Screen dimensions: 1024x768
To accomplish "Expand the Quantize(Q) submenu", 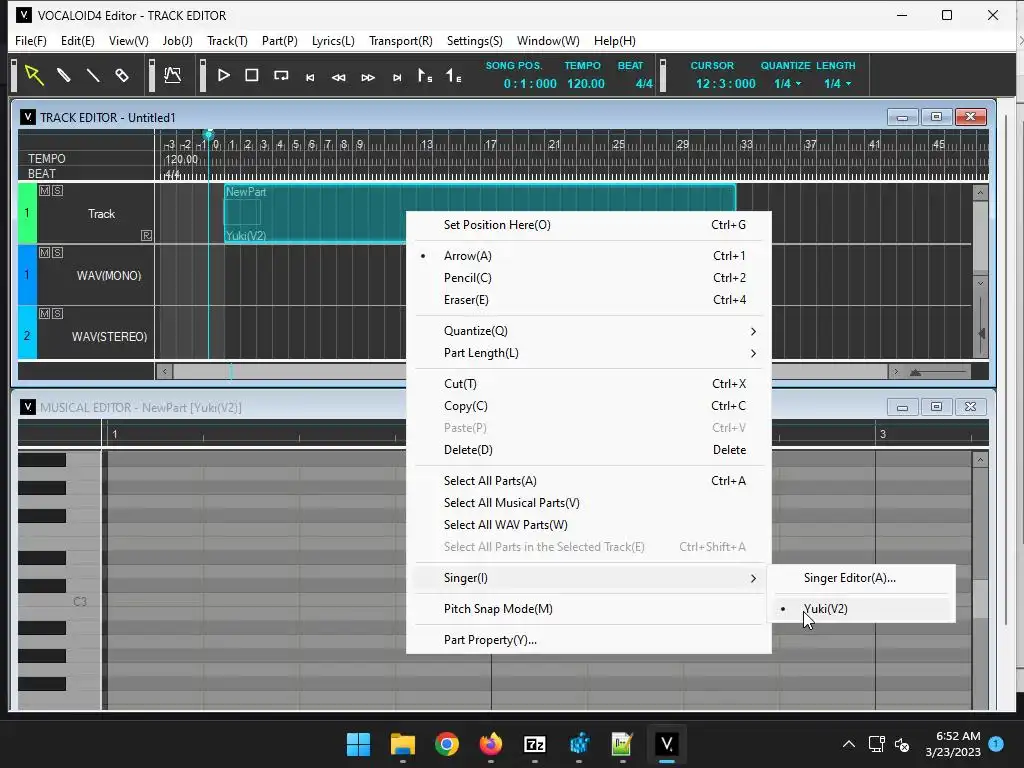I will click(588, 331).
